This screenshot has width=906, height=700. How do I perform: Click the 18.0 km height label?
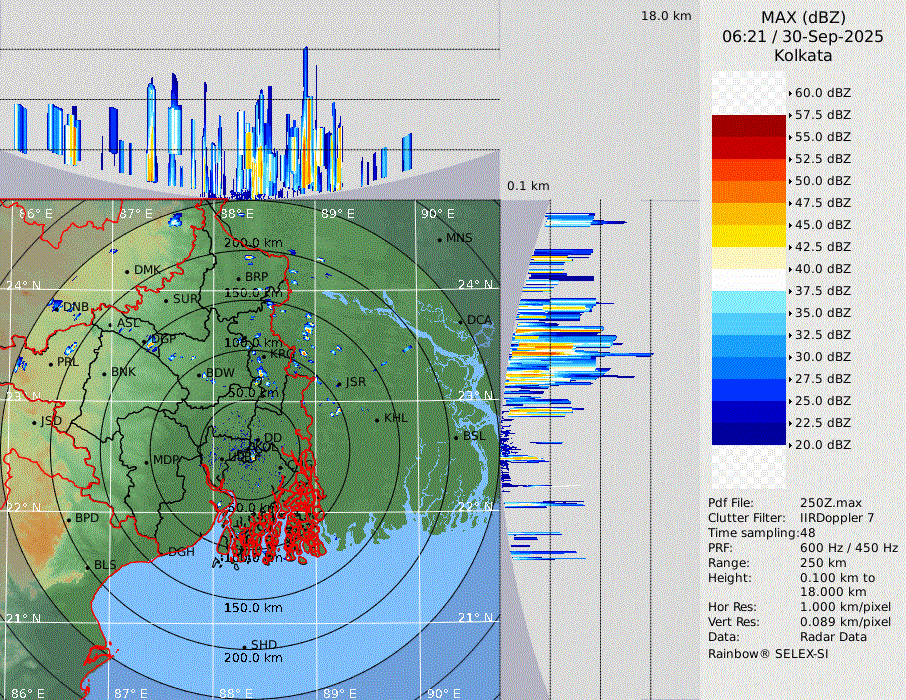click(x=666, y=16)
